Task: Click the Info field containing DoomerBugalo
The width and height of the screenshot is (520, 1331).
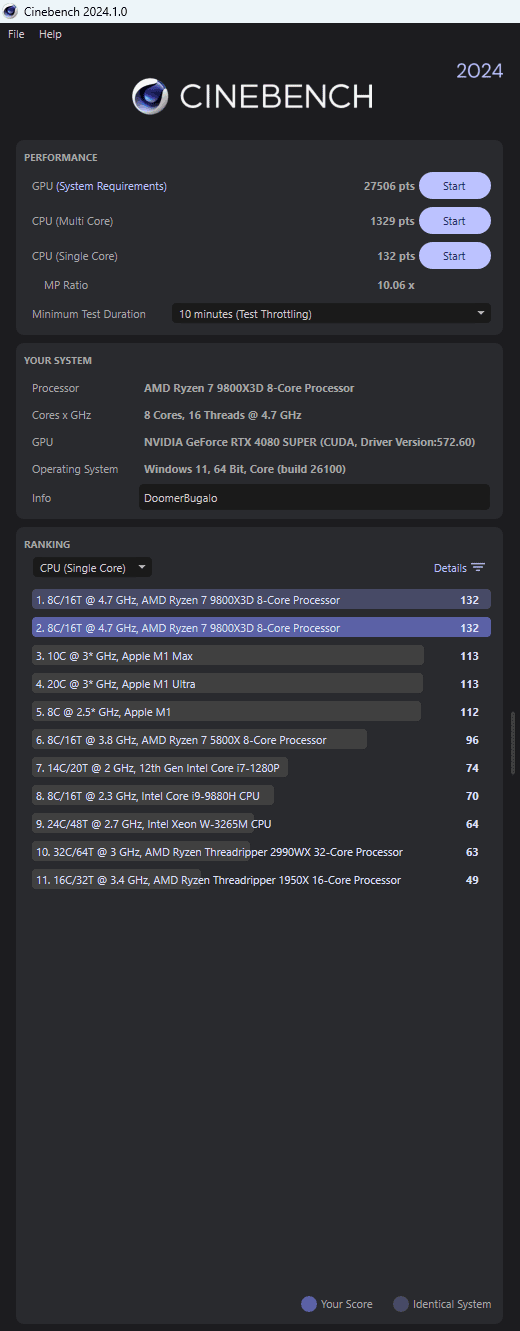Action: pyautogui.click(x=314, y=498)
